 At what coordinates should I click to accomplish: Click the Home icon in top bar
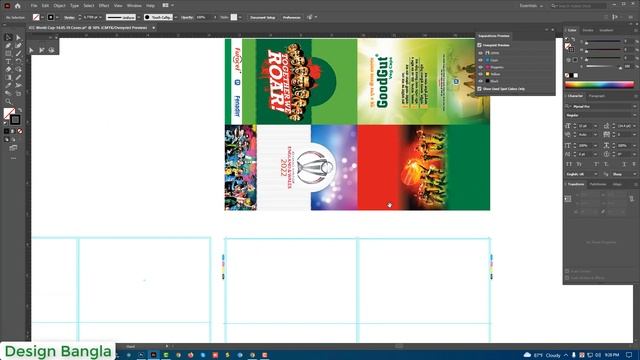point(18,6)
